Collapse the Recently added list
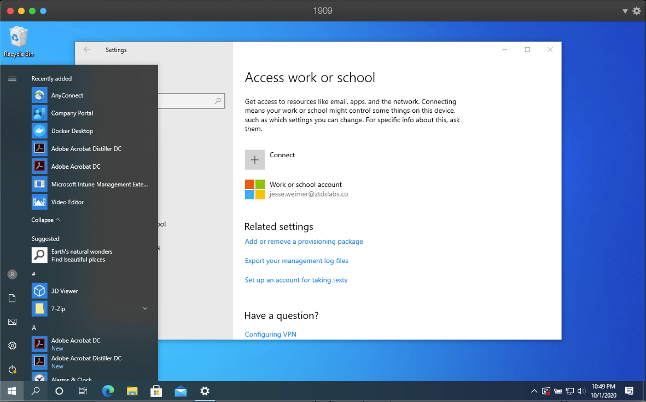The width and height of the screenshot is (646, 402). coord(46,220)
